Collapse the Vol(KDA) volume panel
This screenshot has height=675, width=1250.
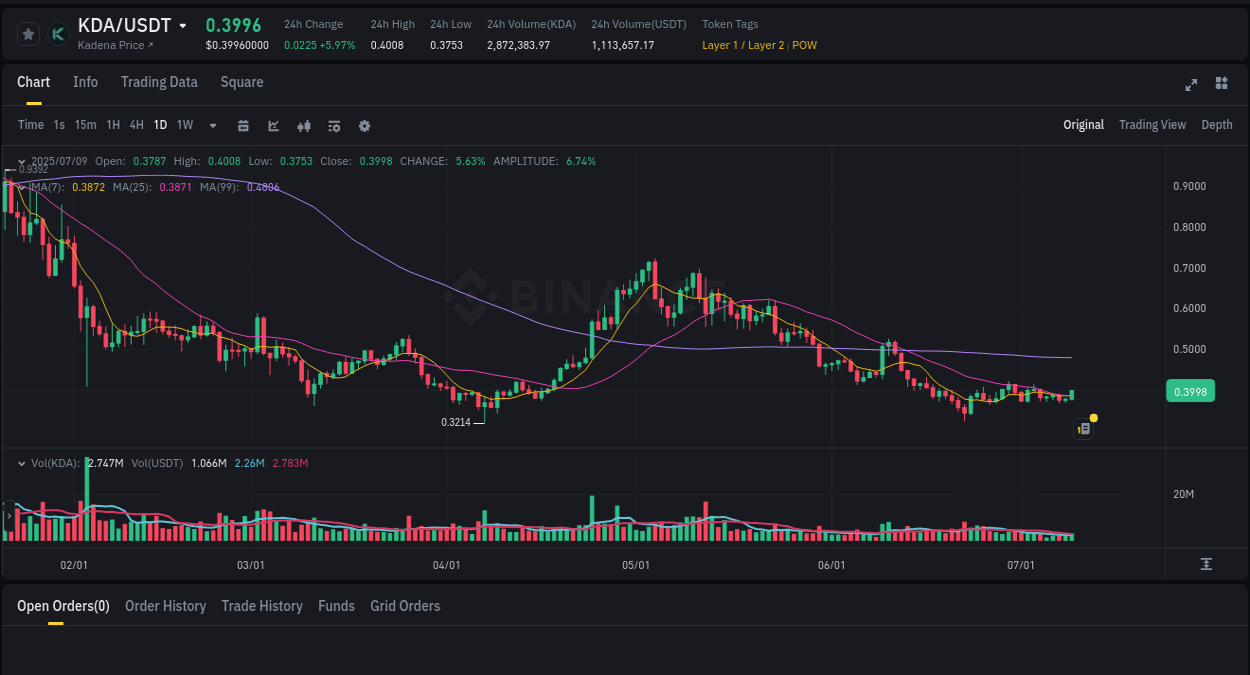point(21,463)
